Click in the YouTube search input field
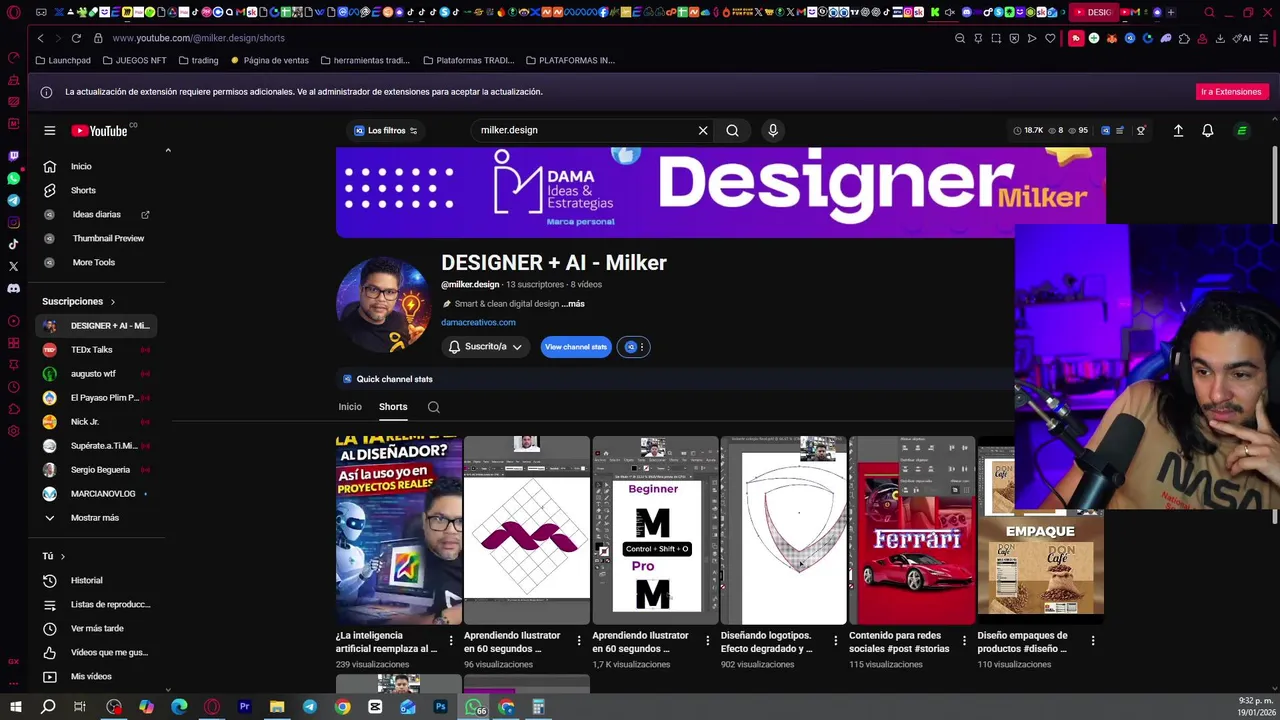Viewport: 1280px width, 720px height. pyautogui.click(x=585, y=130)
